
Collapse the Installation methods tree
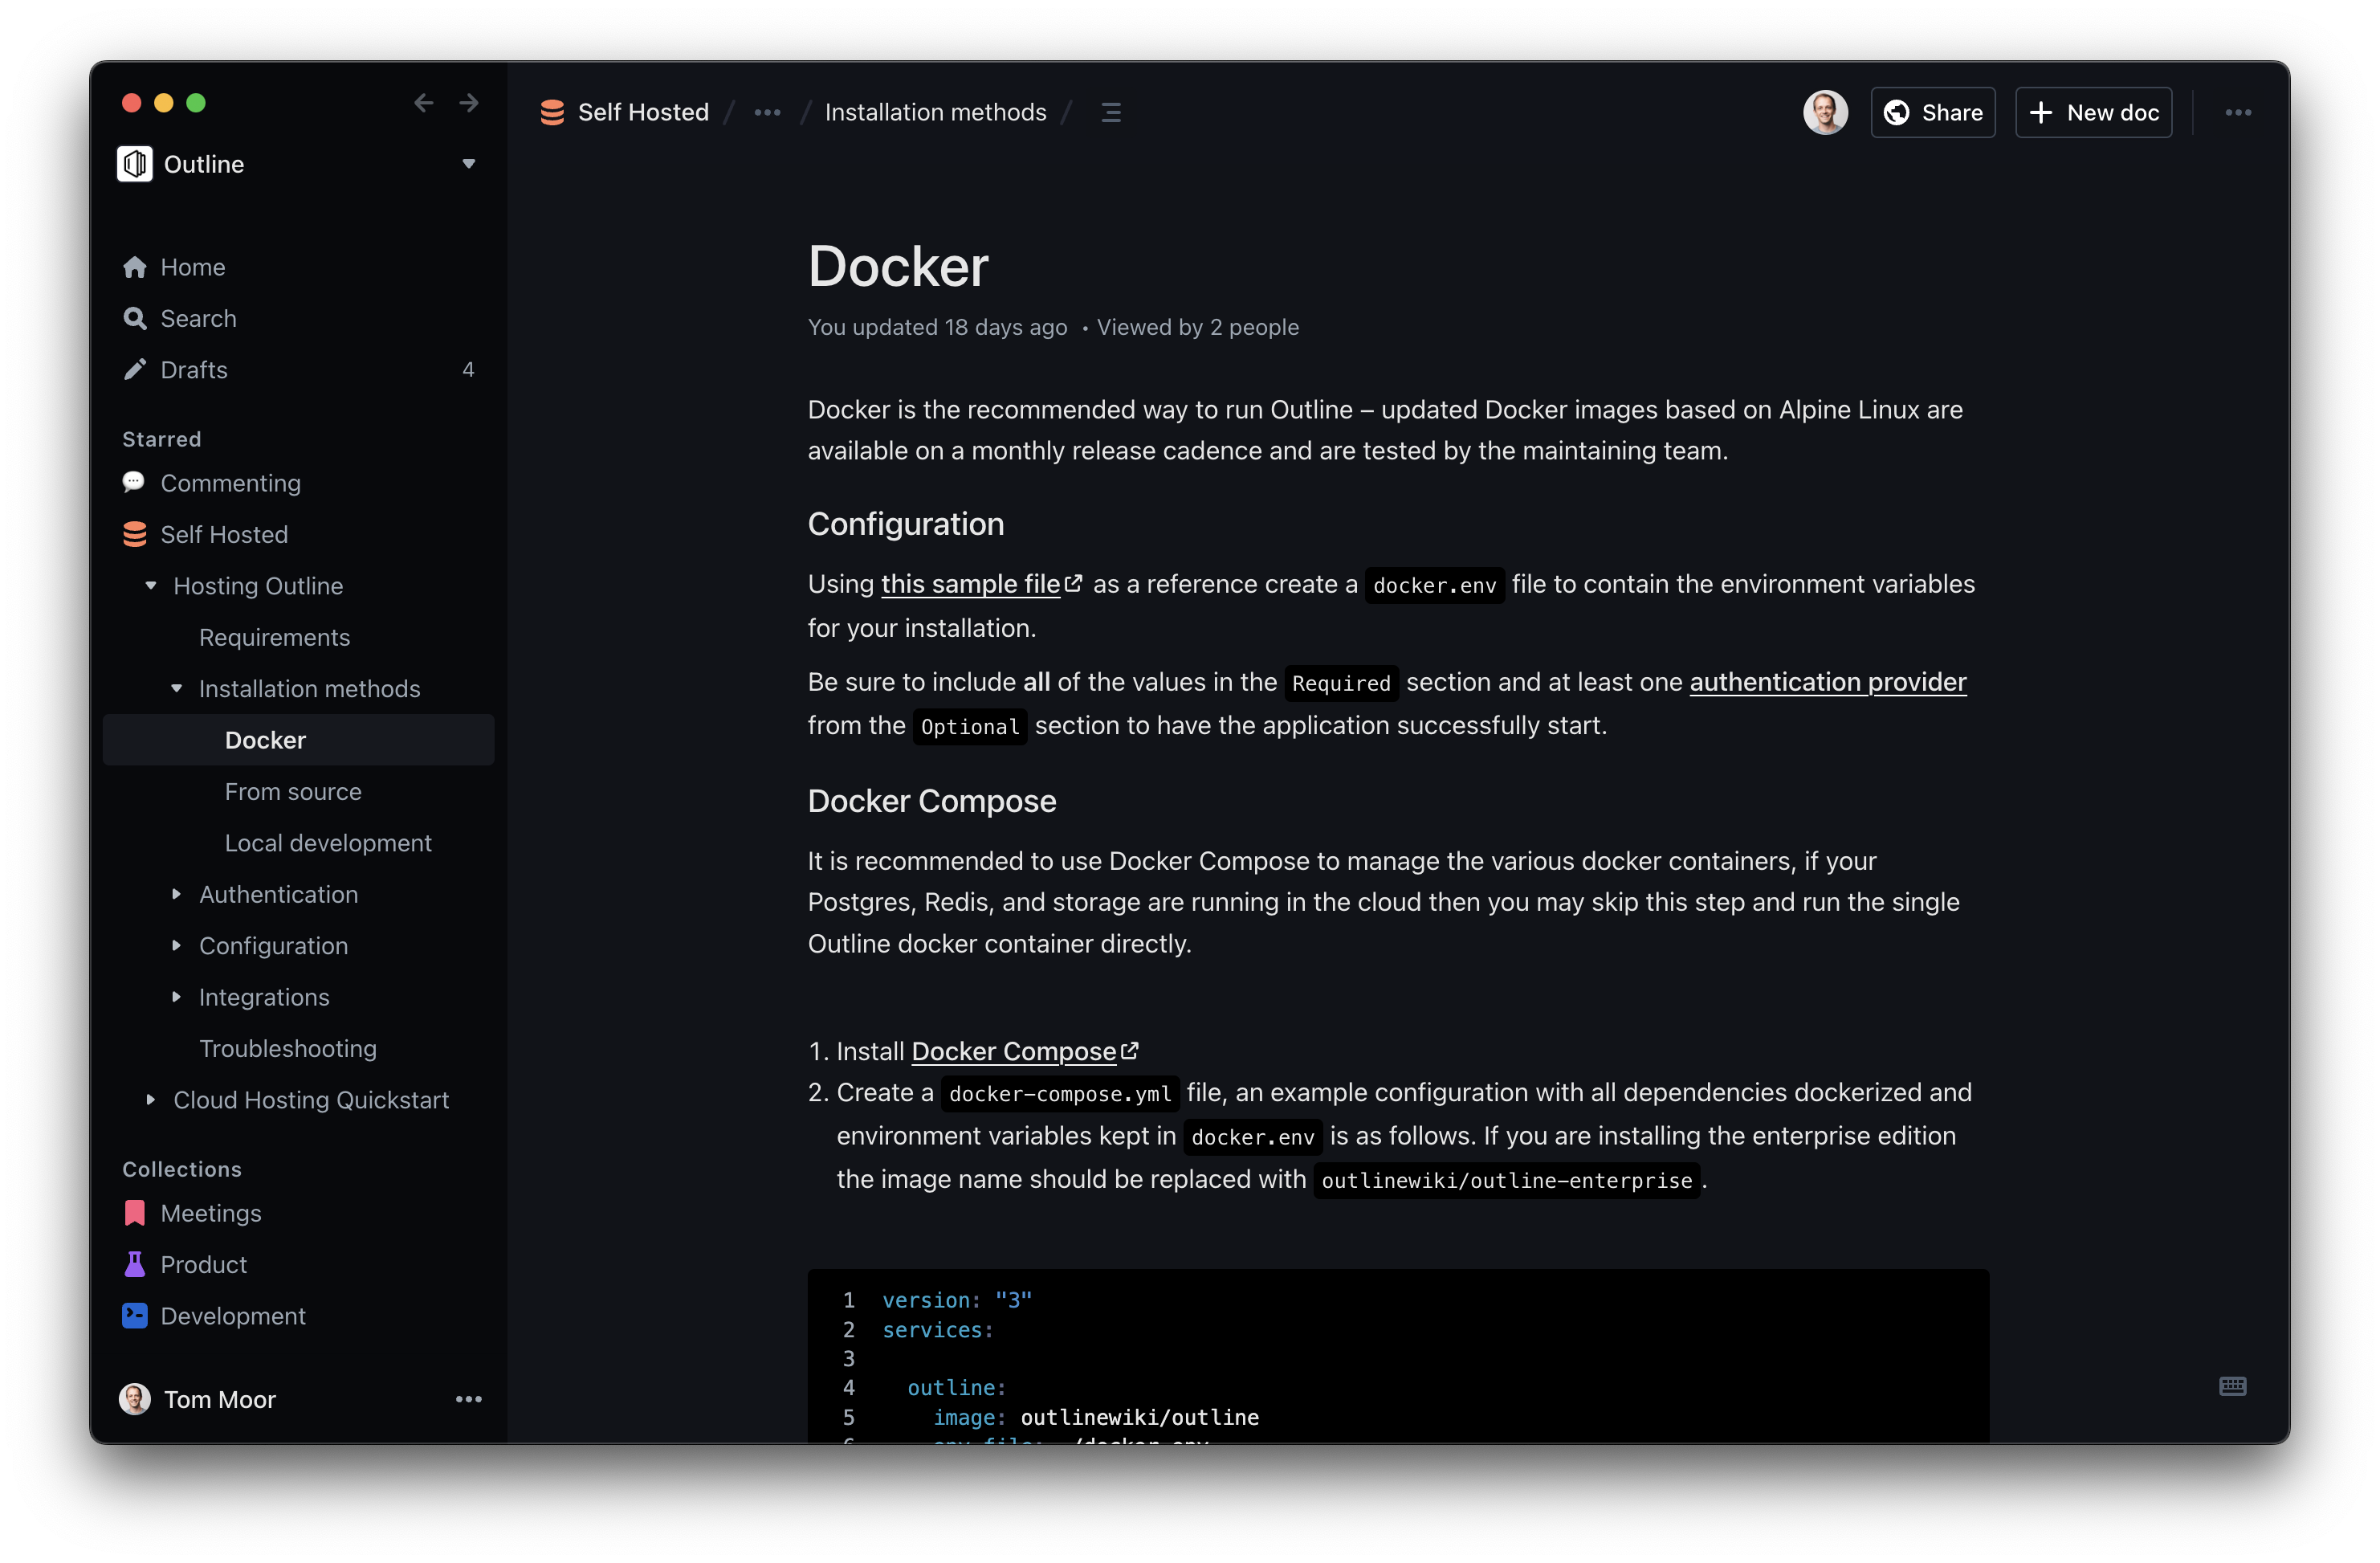pyautogui.click(x=177, y=688)
